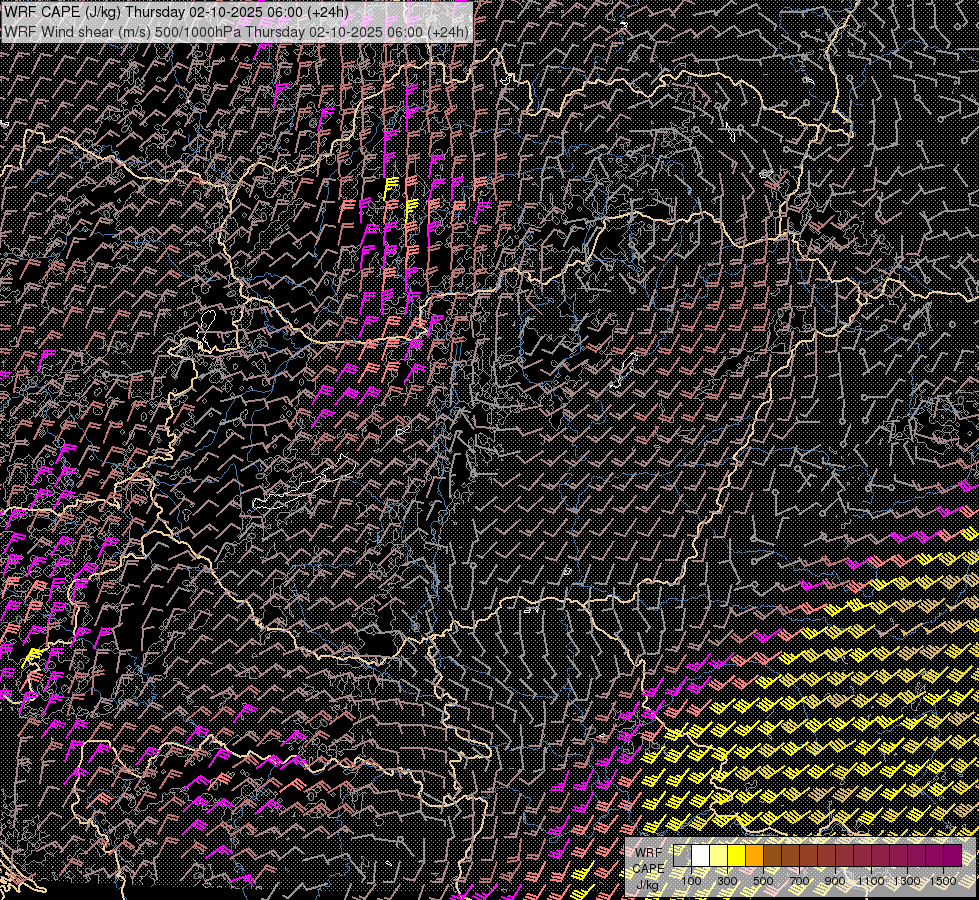Click the white swatch in the CAPE legend
Screen dimensions: 979x900
700,855
